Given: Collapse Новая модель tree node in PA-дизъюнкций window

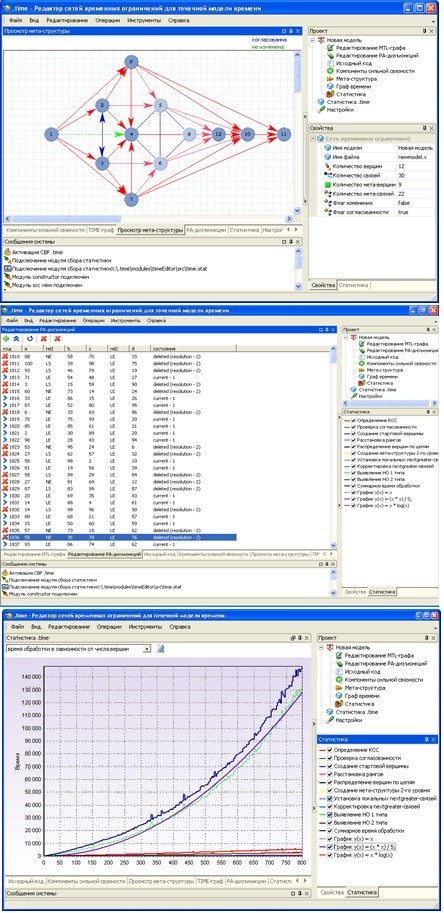Looking at the screenshot, I should point(346,337).
